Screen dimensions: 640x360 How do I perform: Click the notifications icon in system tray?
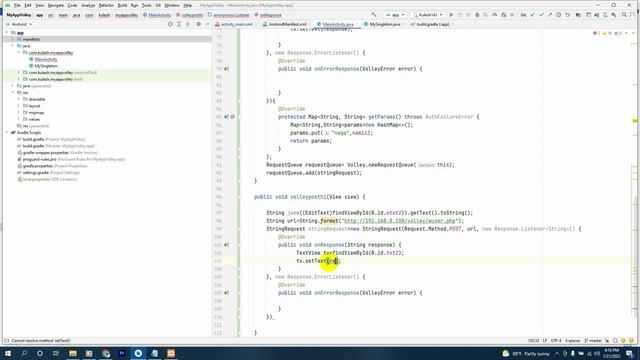tap(629, 353)
